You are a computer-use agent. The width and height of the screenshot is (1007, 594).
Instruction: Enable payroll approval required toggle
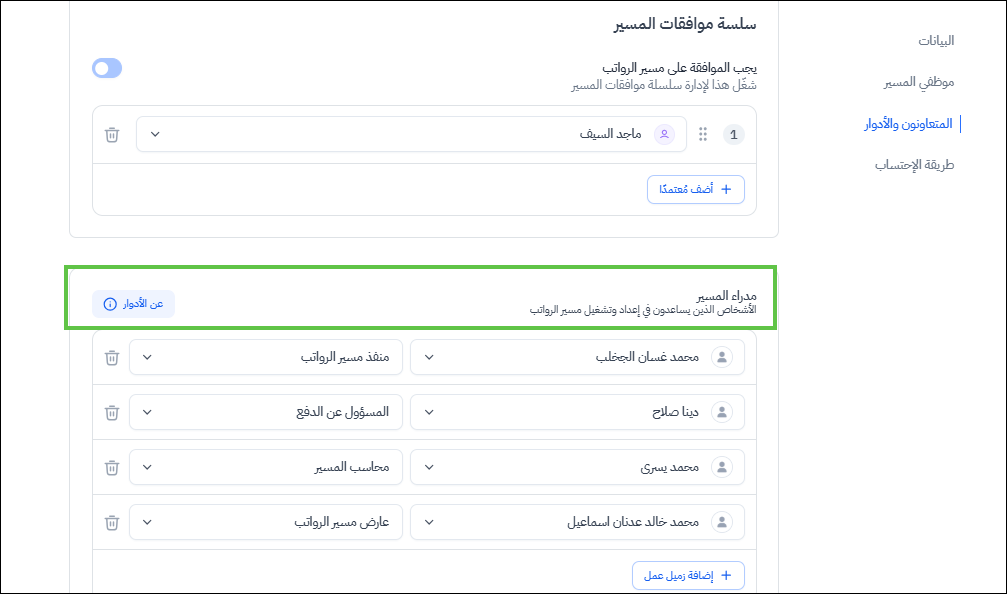[x=107, y=68]
